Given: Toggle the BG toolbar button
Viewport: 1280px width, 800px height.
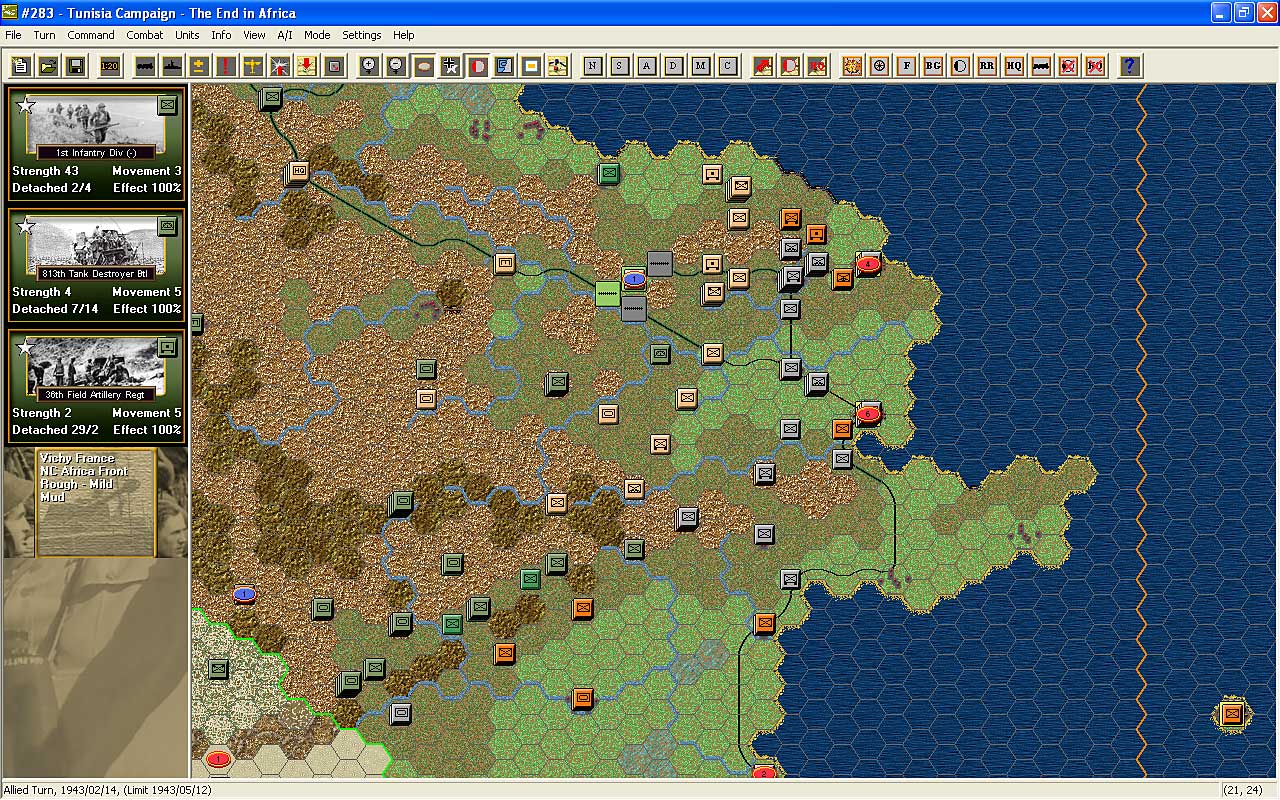Looking at the screenshot, I should 933,66.
